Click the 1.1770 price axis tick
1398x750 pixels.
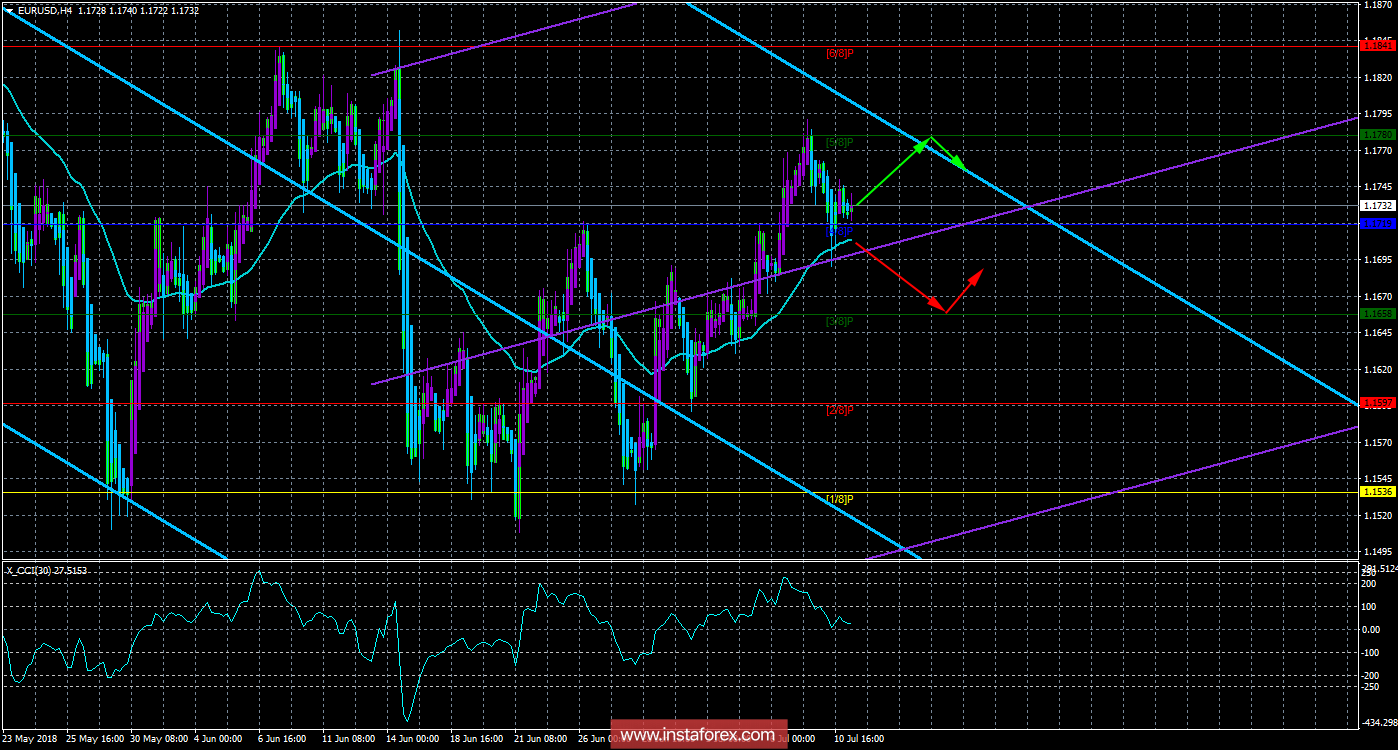click(1377, 150)
